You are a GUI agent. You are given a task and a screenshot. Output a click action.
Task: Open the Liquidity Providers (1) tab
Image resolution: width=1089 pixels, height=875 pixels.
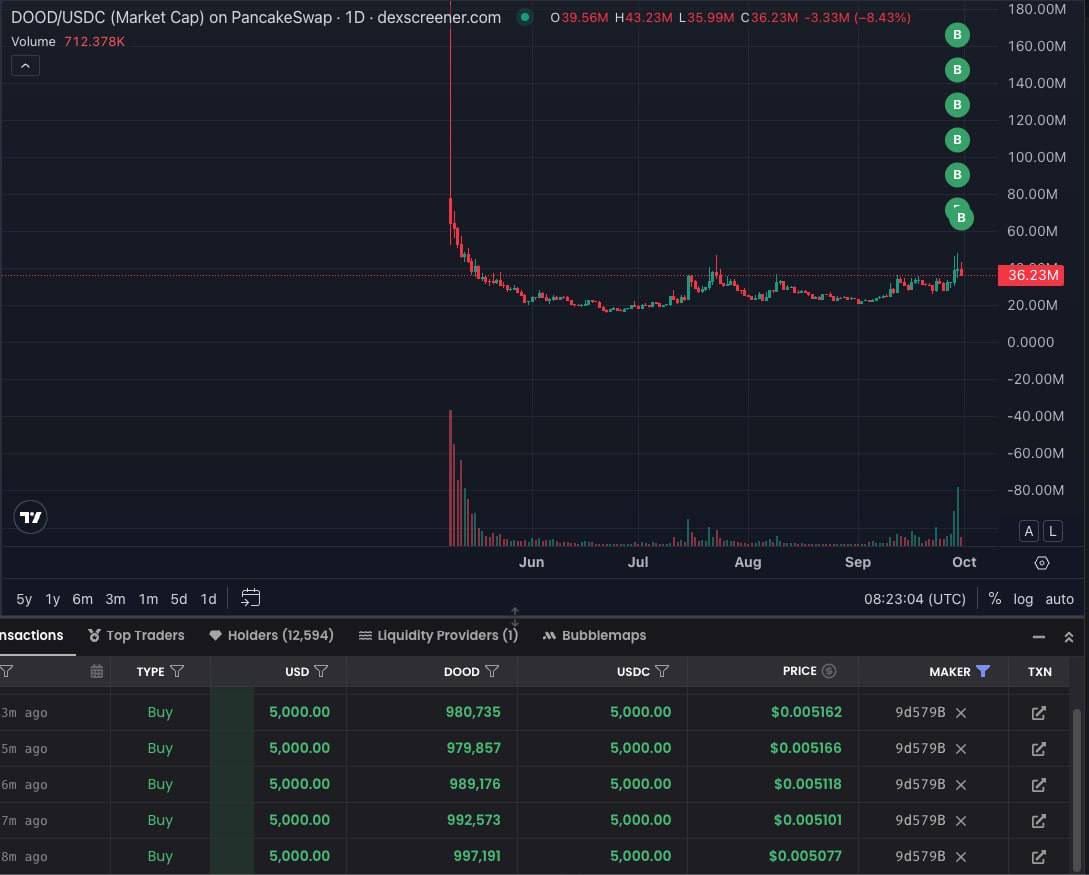pos(438,635)
